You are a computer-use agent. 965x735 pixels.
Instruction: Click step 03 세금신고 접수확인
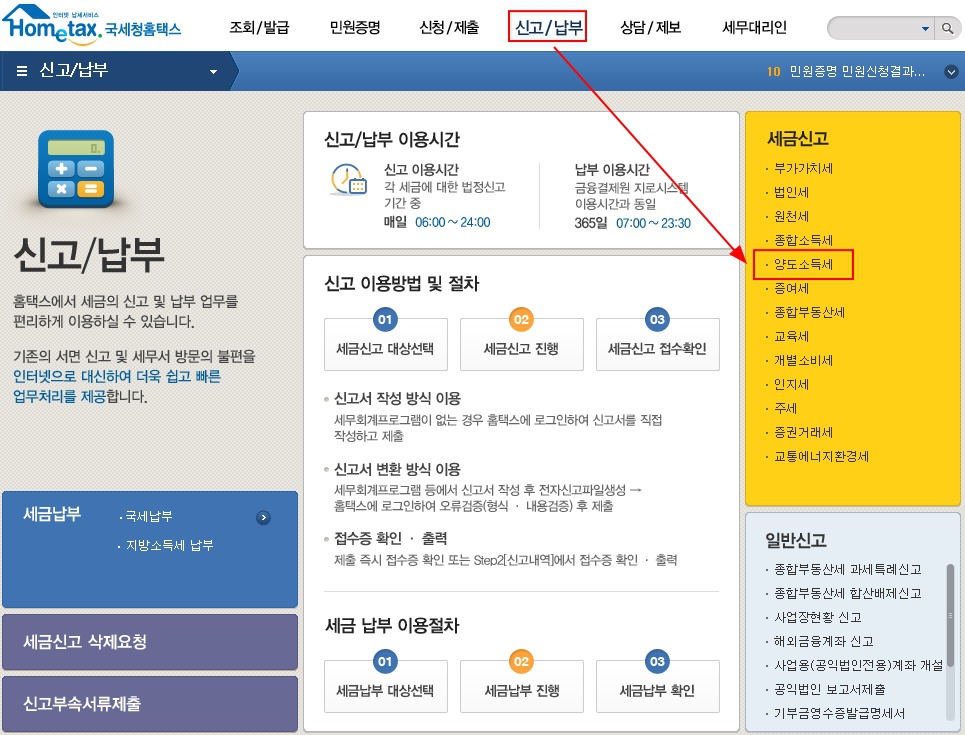pos(657,343)
